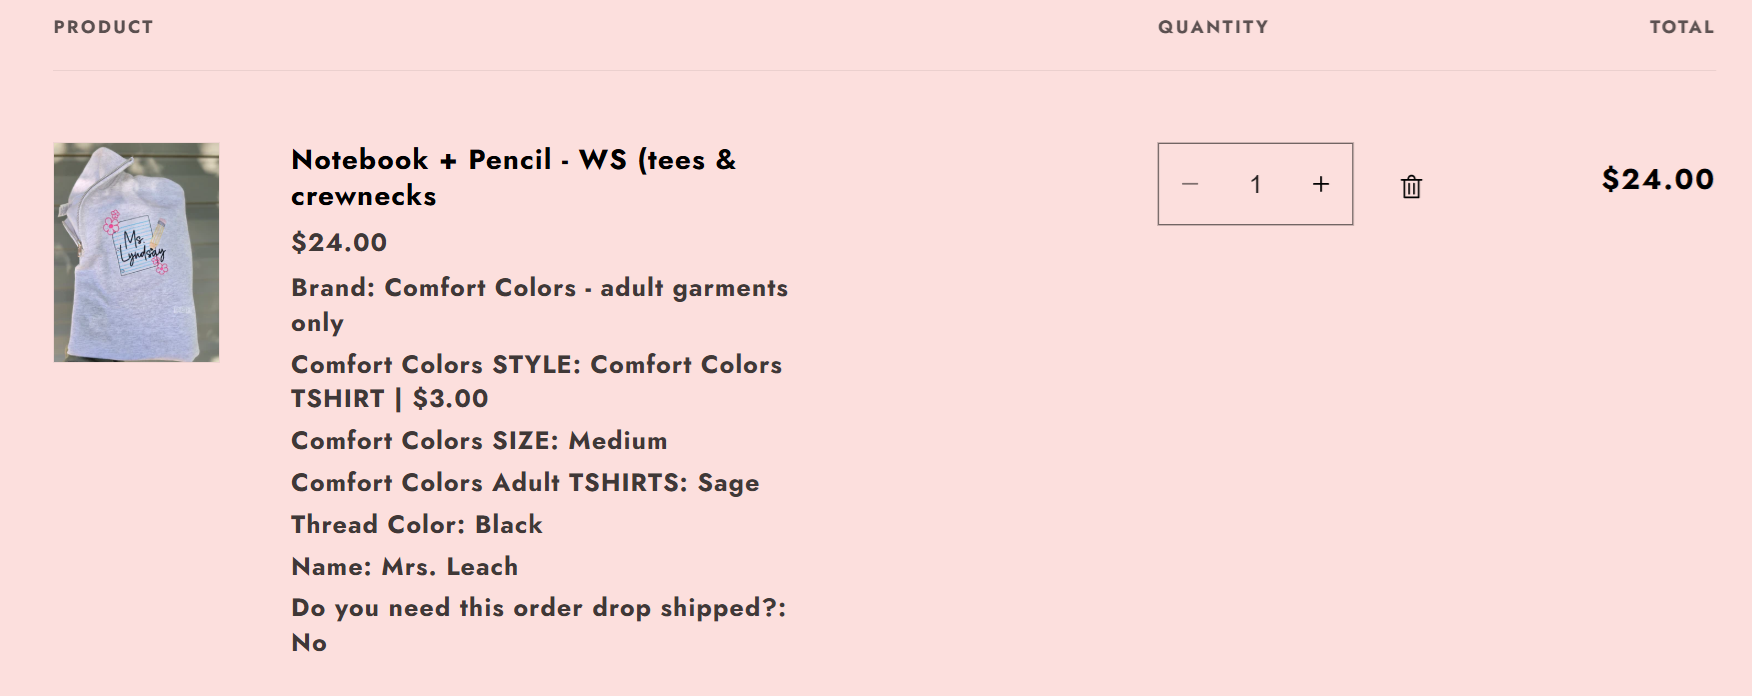The width and height of the screenshot is (1752, 696).
Task: Click the drop shipped answer No
Action: coord(309,643)
